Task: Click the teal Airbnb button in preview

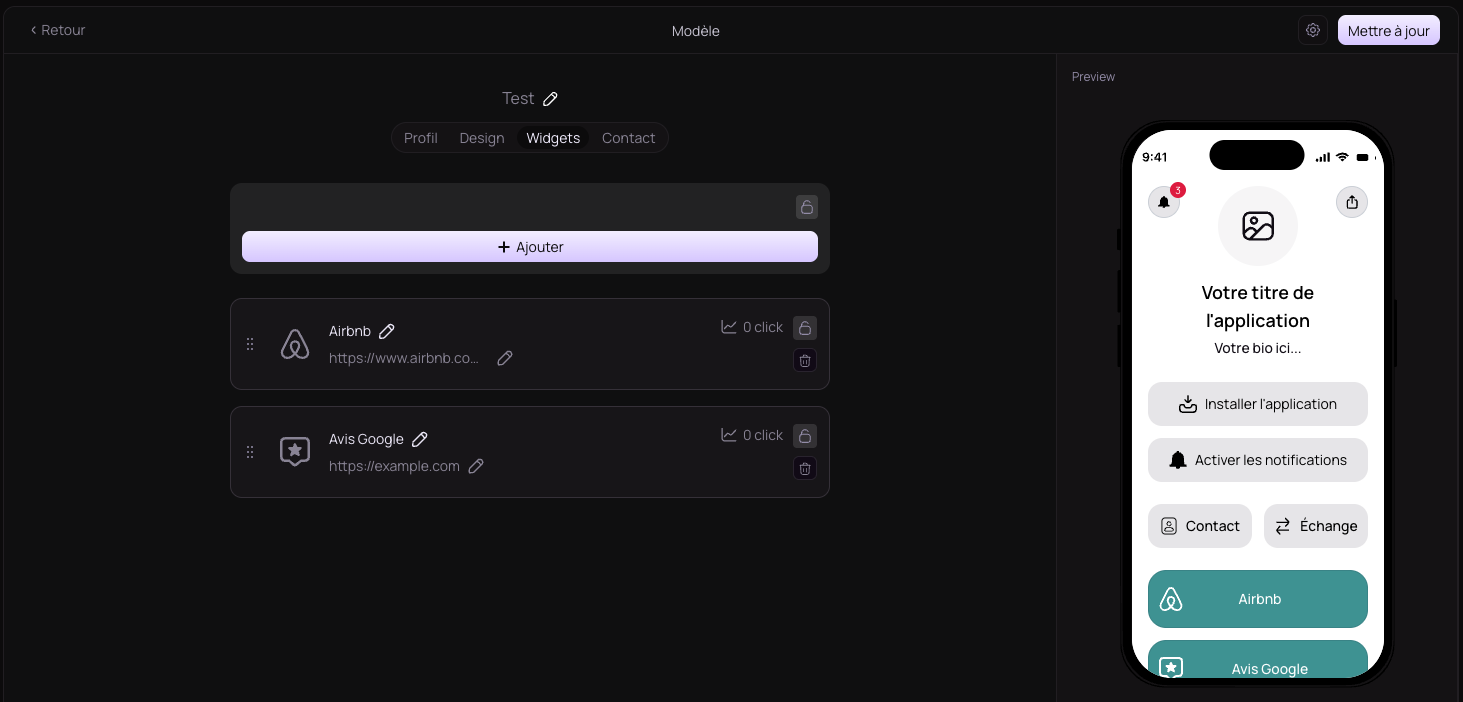Action: [x=1258, y=599]
